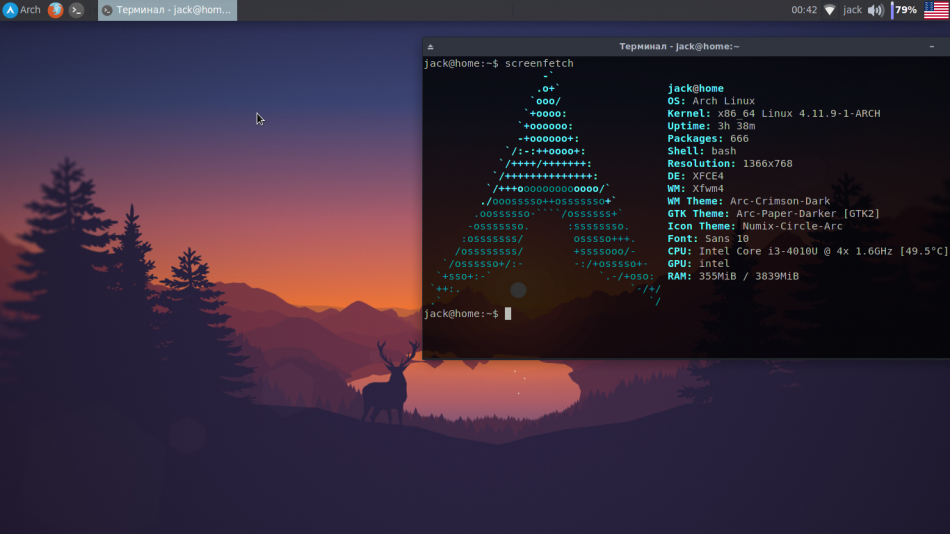Click the 'Uptime: 3h 38m' line
The height and width of the screenshot is (534, 950).
[x=711, y=126]
